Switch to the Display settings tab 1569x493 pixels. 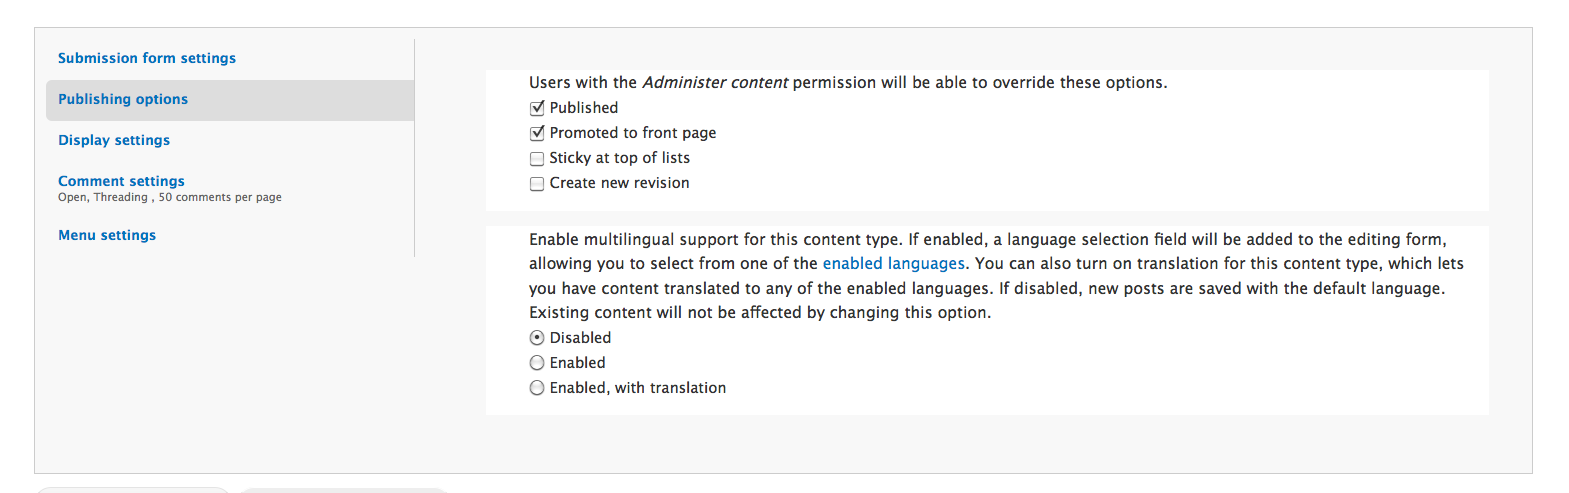click(114, 140)
